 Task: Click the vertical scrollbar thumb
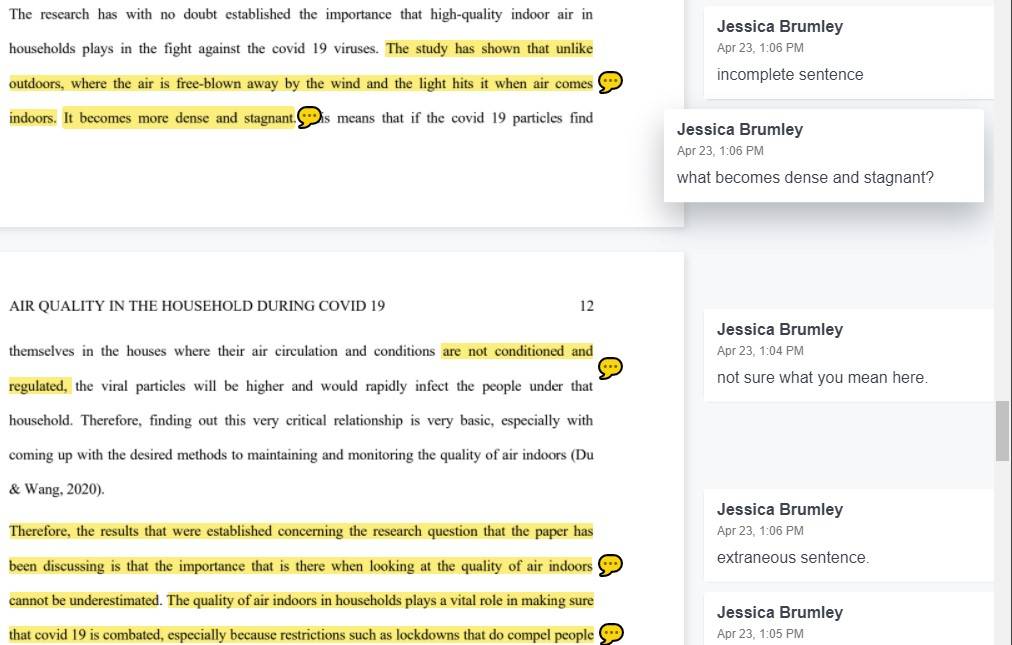[x=1002, y=431]
